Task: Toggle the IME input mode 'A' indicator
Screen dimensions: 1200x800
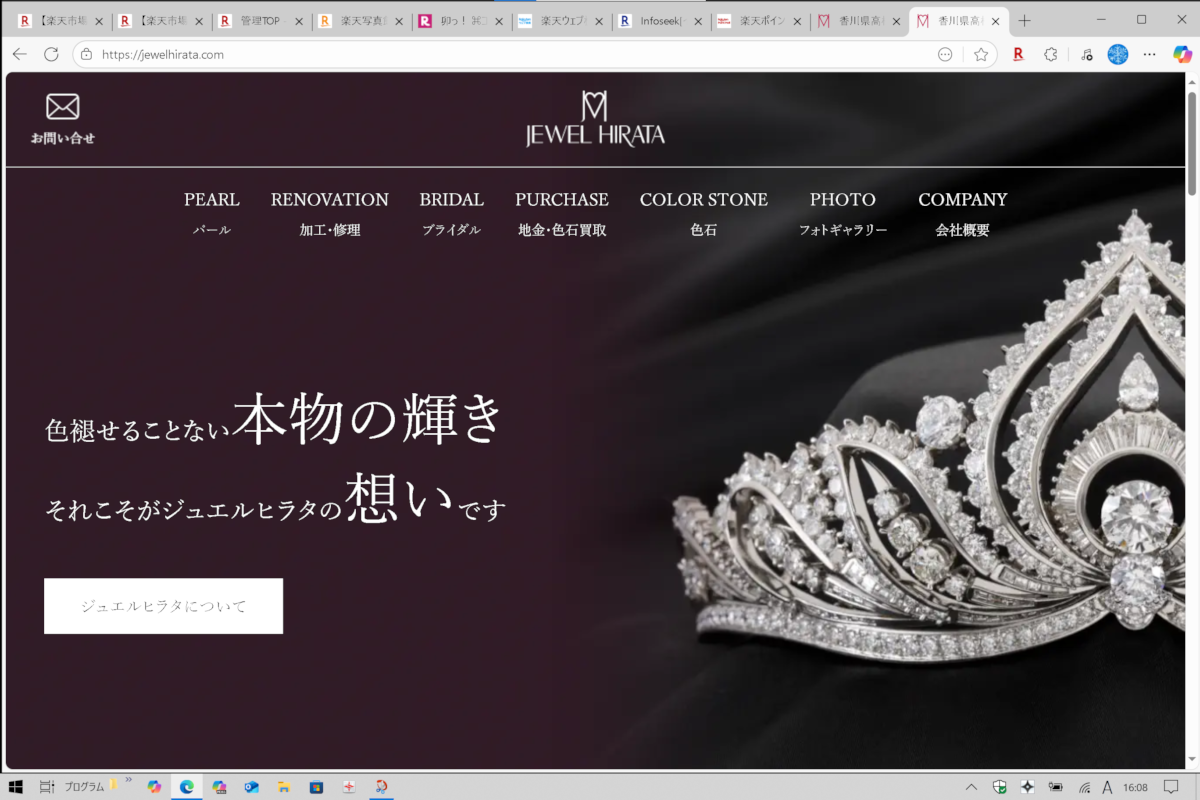Action: [1107, 787]
